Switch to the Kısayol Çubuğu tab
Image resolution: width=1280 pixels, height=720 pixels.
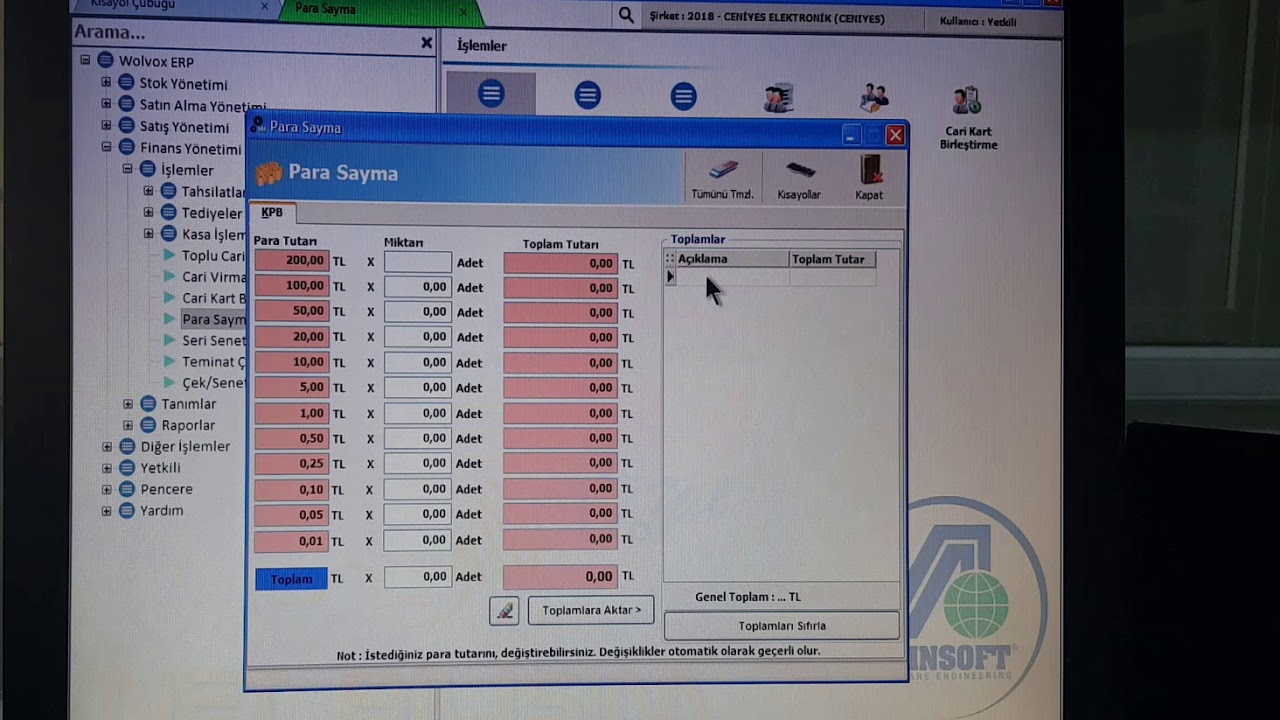(x=172, y=6)
